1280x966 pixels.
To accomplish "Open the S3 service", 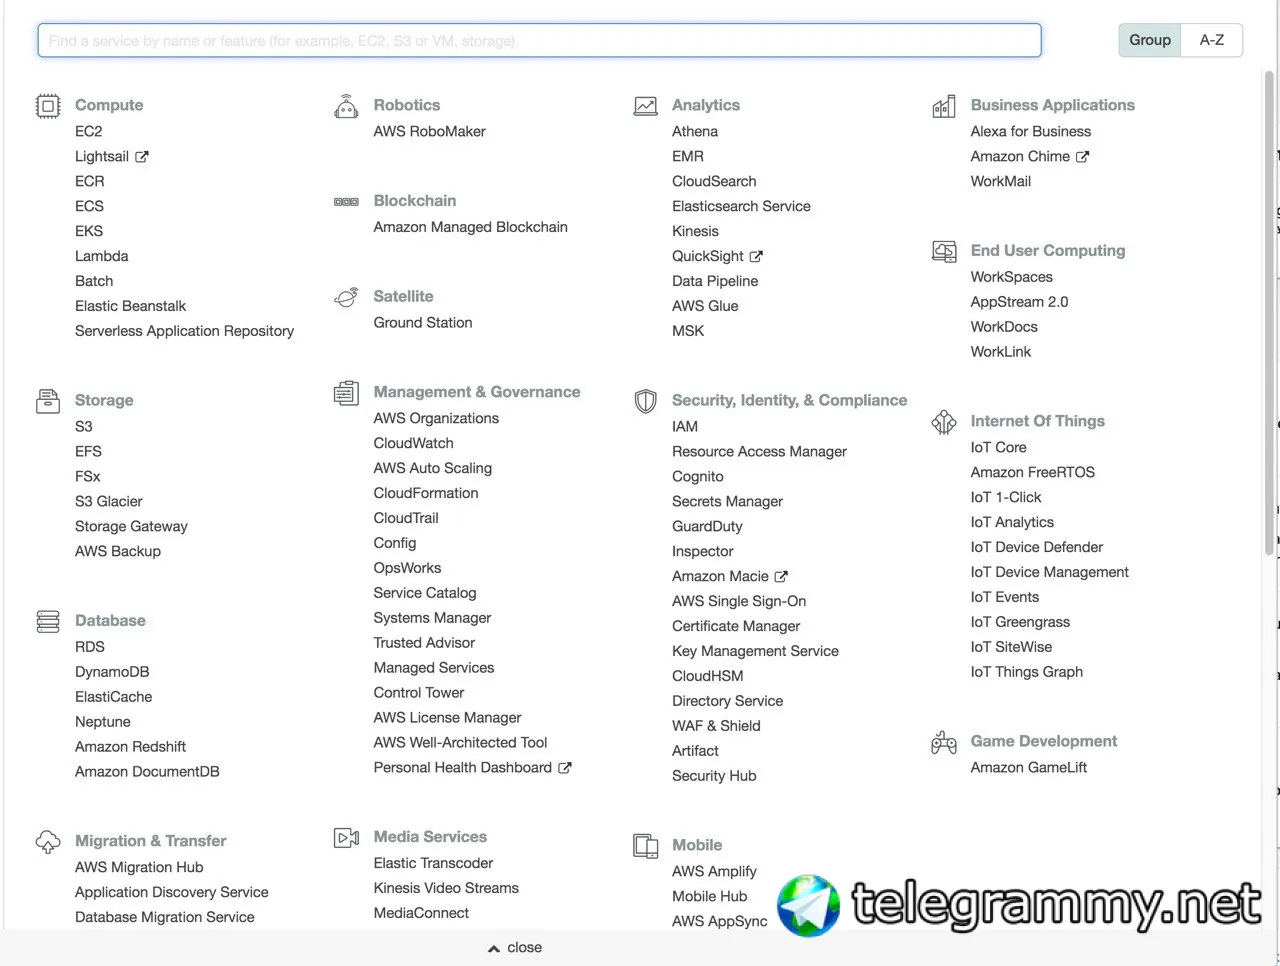I will [x=84, y=426].
